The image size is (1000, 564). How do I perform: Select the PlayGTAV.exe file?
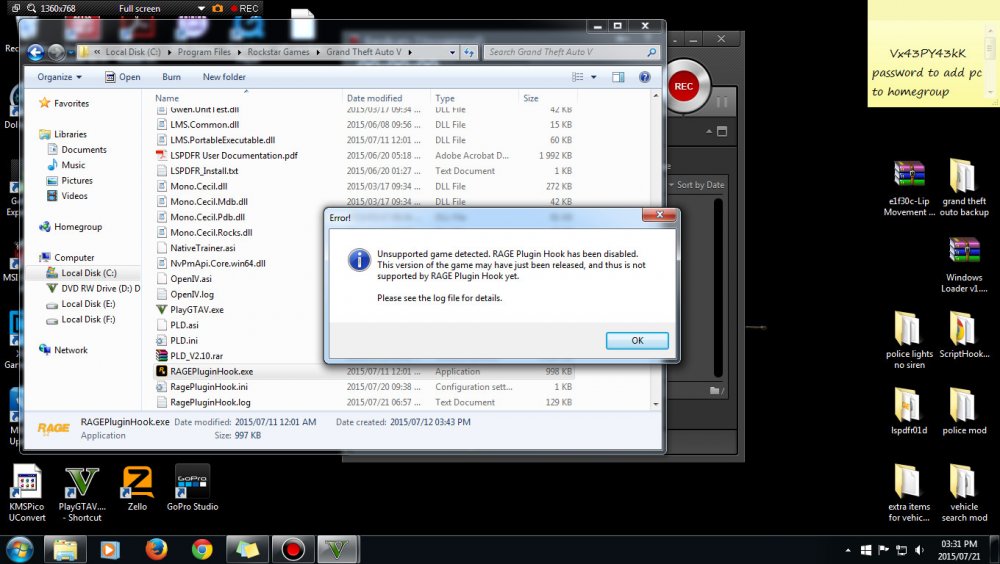[x=196, y=310]
